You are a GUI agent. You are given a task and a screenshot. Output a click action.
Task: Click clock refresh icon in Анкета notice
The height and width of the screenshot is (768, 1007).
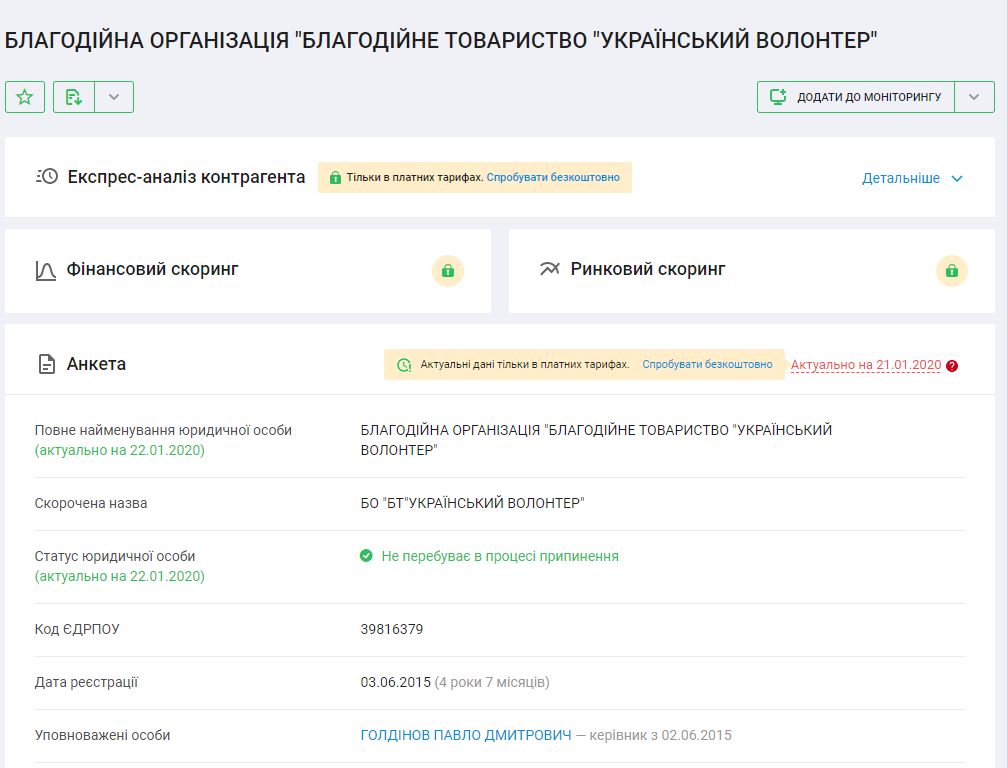[x=404, y=365]
